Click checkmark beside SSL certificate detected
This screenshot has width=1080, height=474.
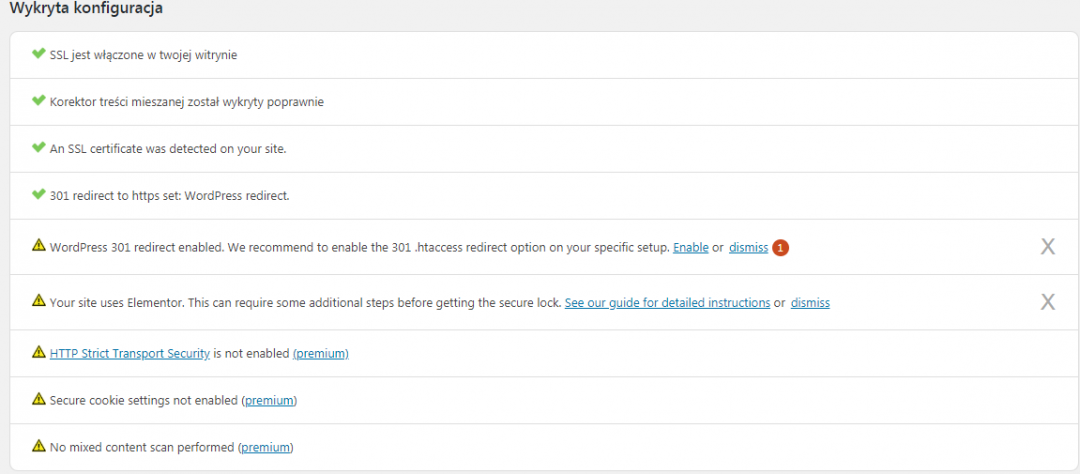point(39,147)
